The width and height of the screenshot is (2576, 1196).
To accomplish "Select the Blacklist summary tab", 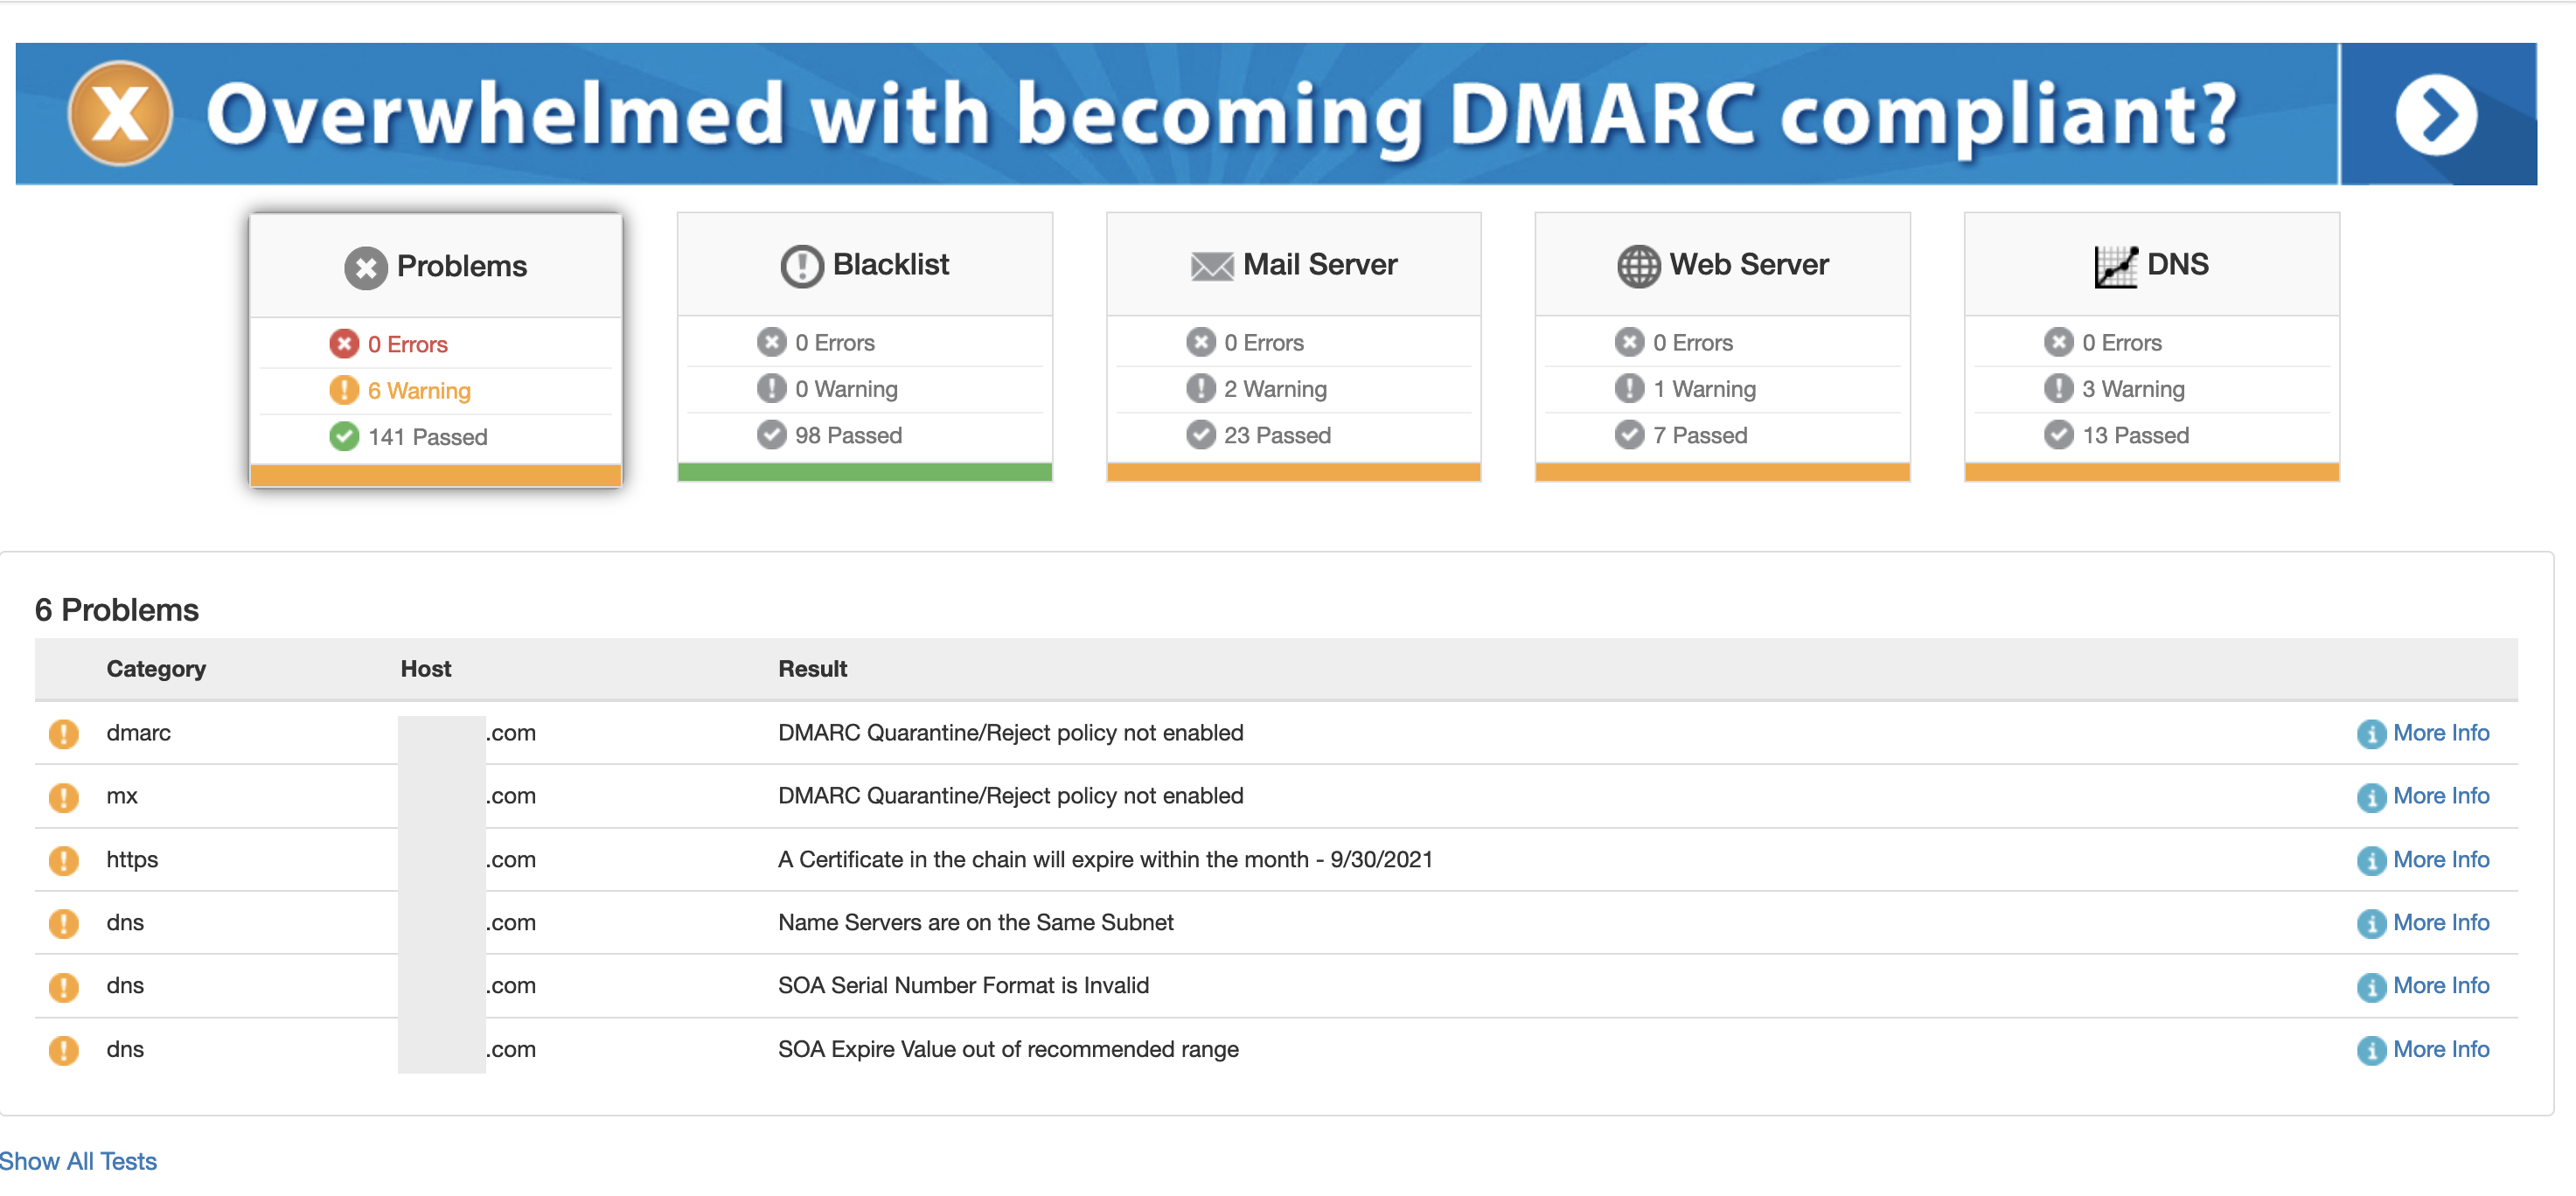I will (865, 347).
